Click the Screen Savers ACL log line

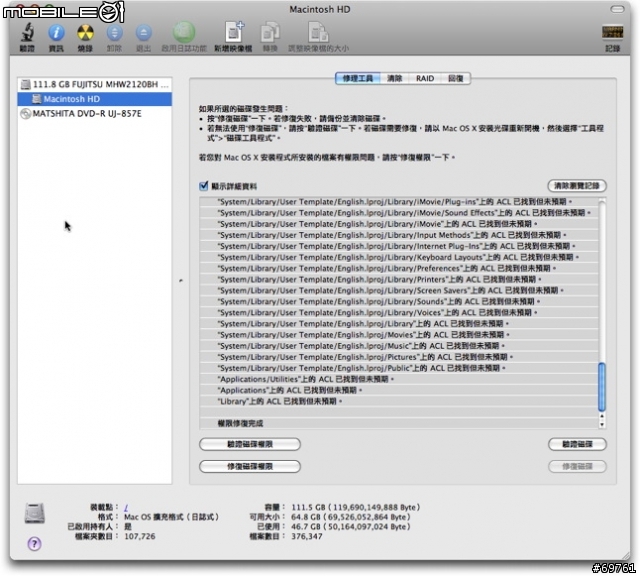pyautogui.click(x=399, y=290)
